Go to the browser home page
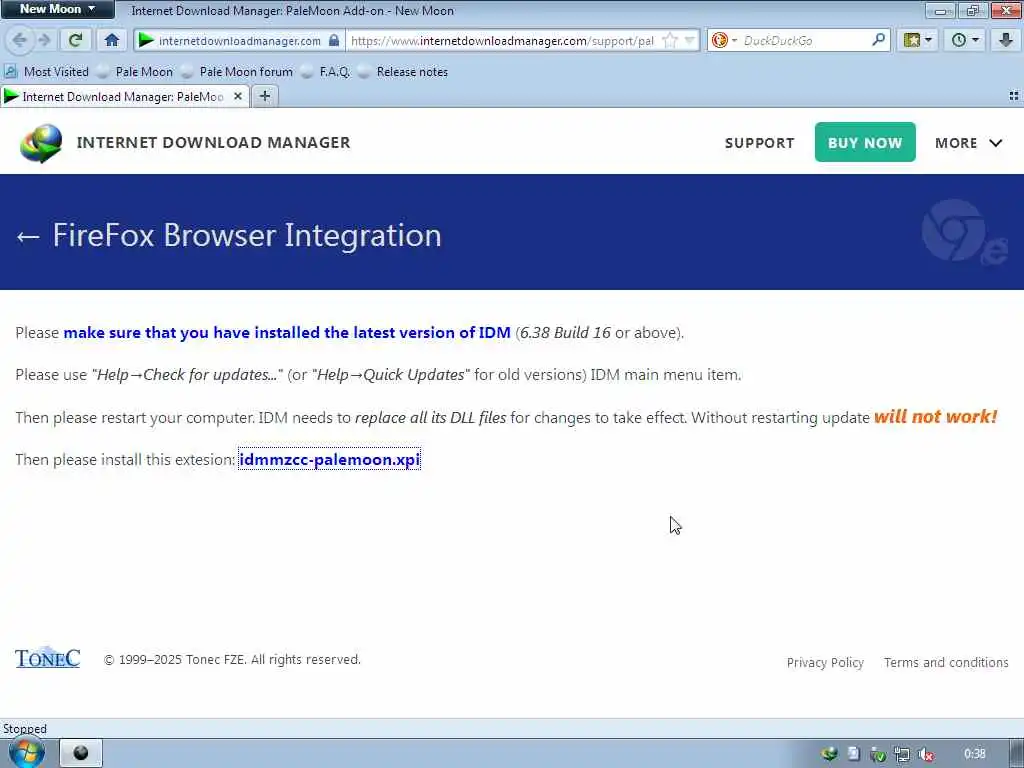Image resolution: width=1024 pixels, height=768 pixels. pos(112,40)
